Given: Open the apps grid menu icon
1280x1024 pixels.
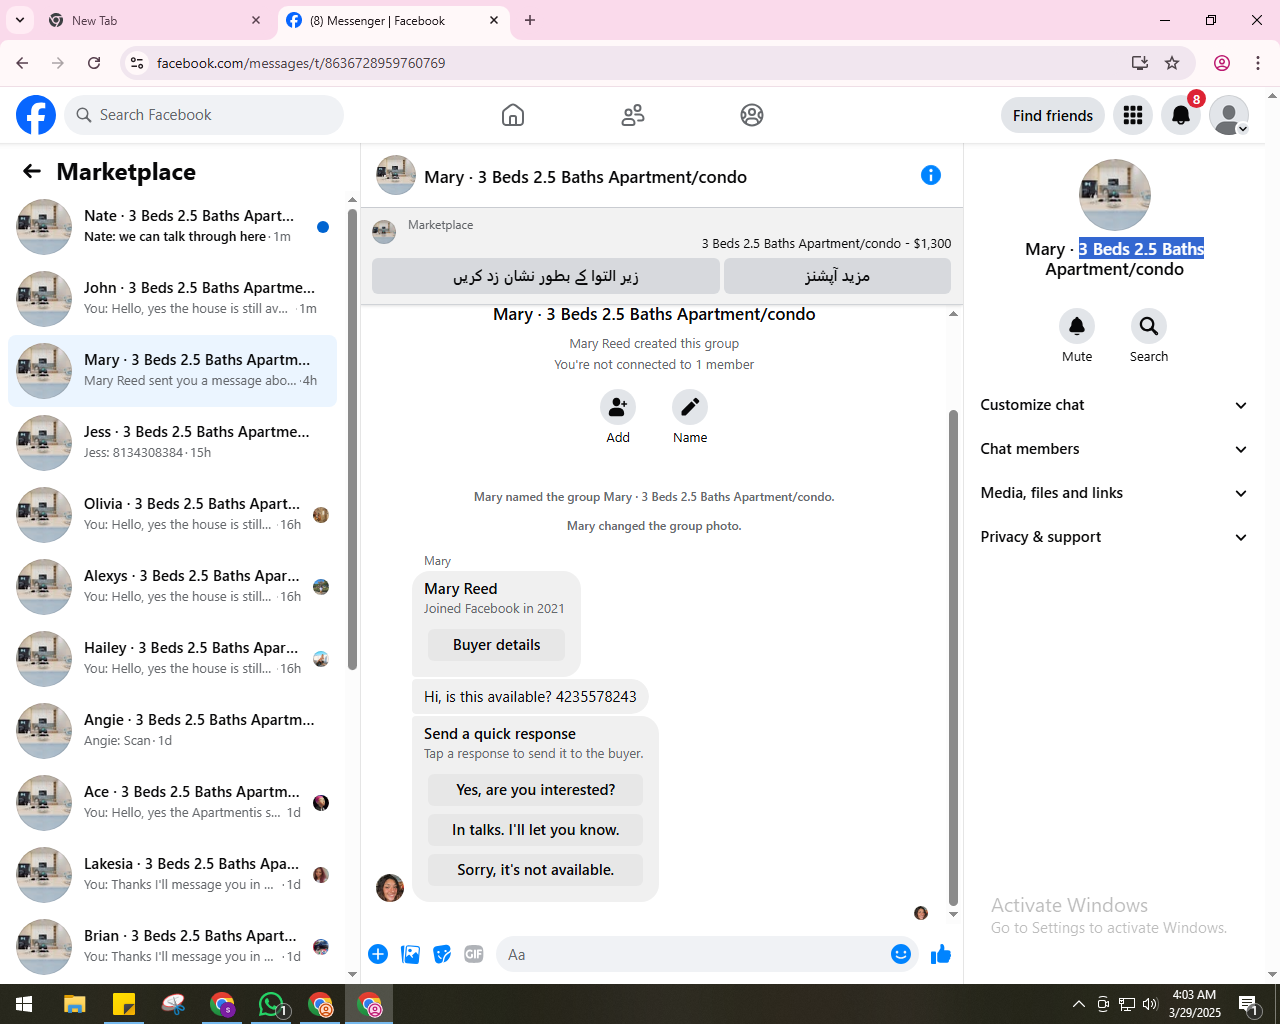Looking at the screenshot, I should click(x=1133, y=115).
